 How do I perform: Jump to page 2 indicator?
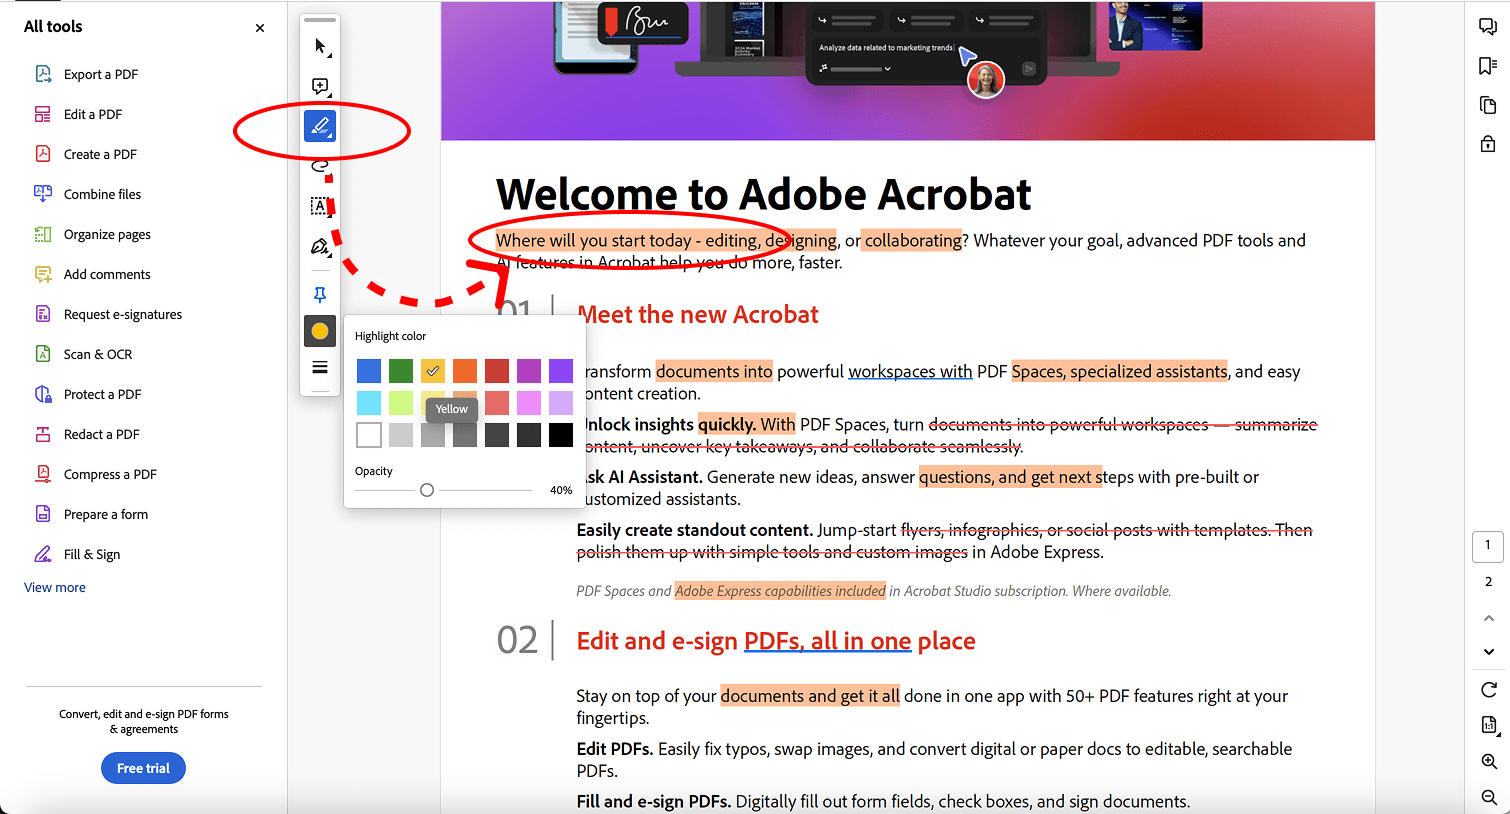click(x=1488, y=582)
